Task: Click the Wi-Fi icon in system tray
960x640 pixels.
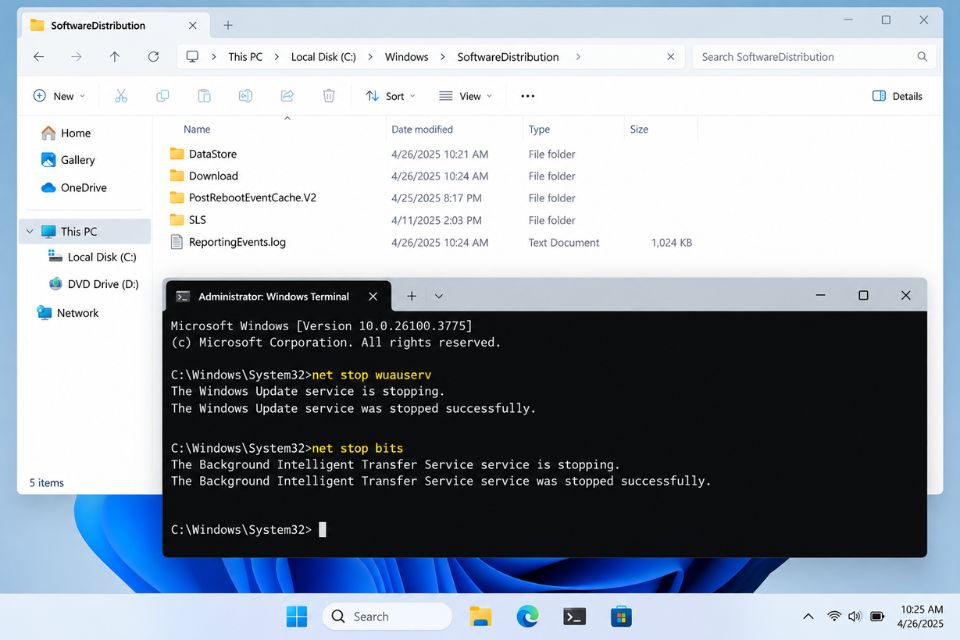Action: [833, 617]
